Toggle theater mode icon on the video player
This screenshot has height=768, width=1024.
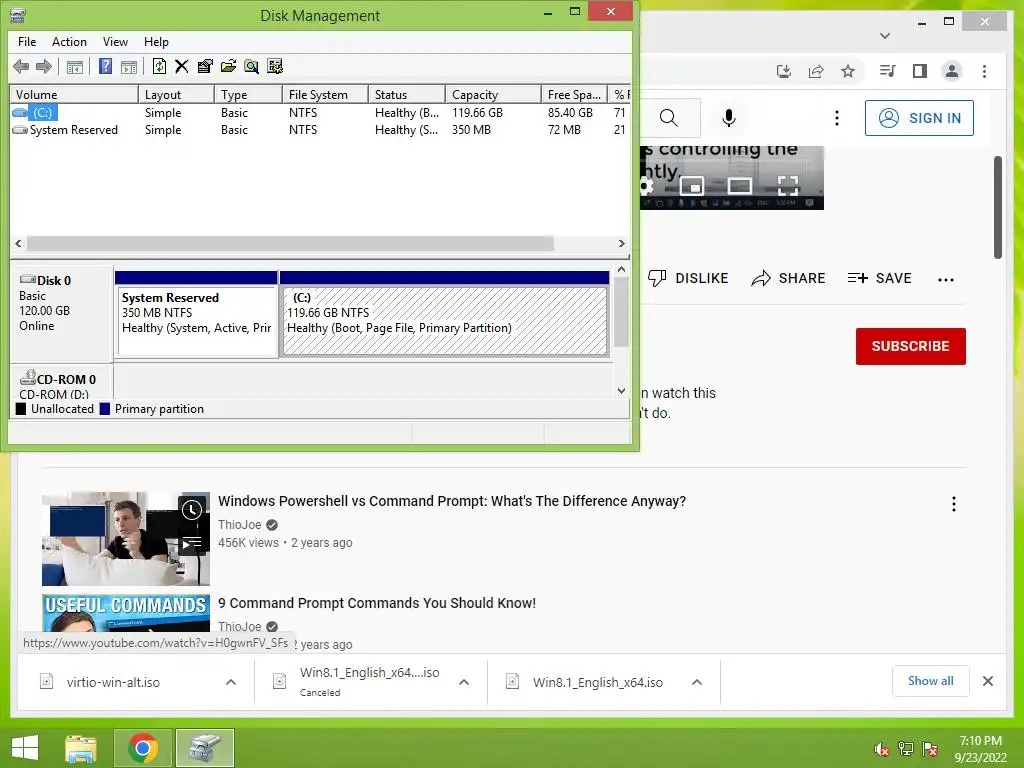tap(740, 186)
